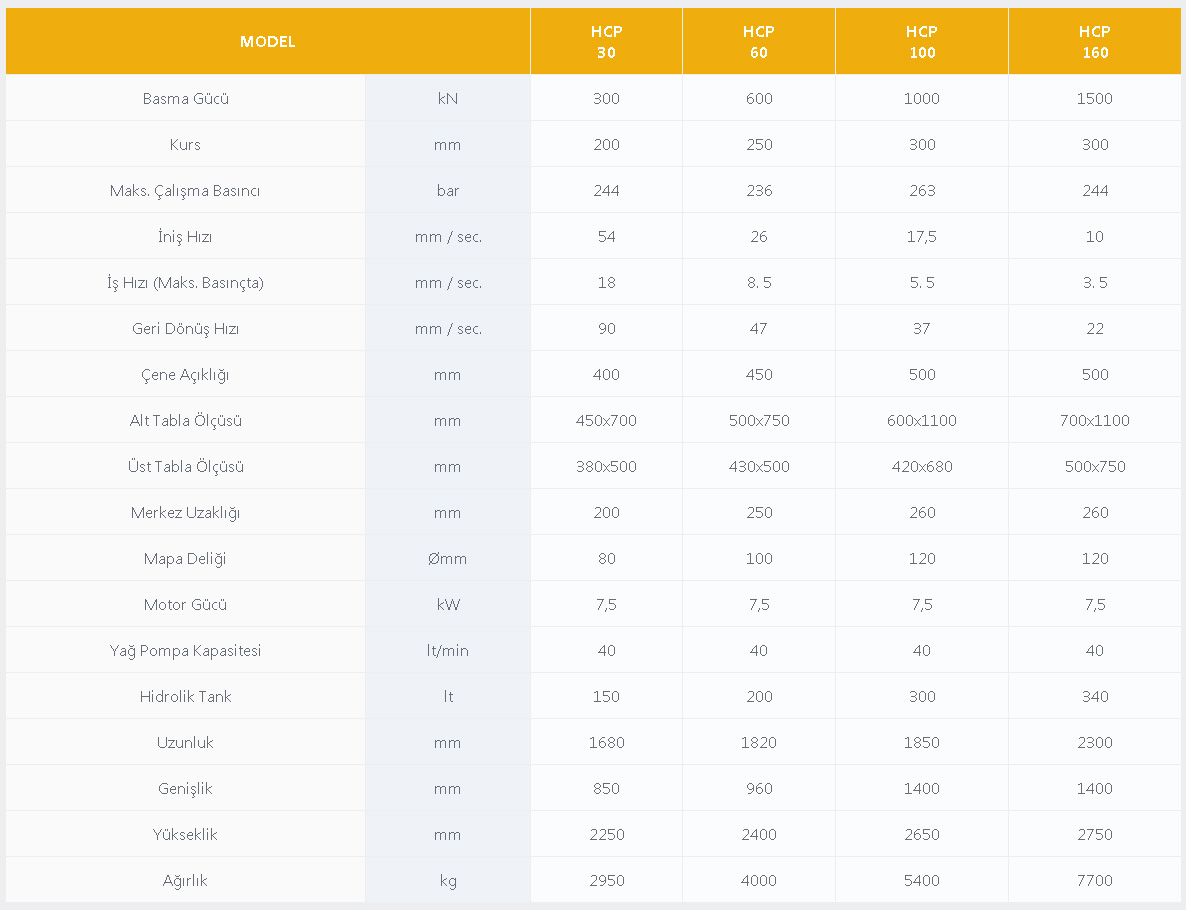1186x910 pixels.
Task: Select the HCP 60 column header
Action: (x=759, y=42)
